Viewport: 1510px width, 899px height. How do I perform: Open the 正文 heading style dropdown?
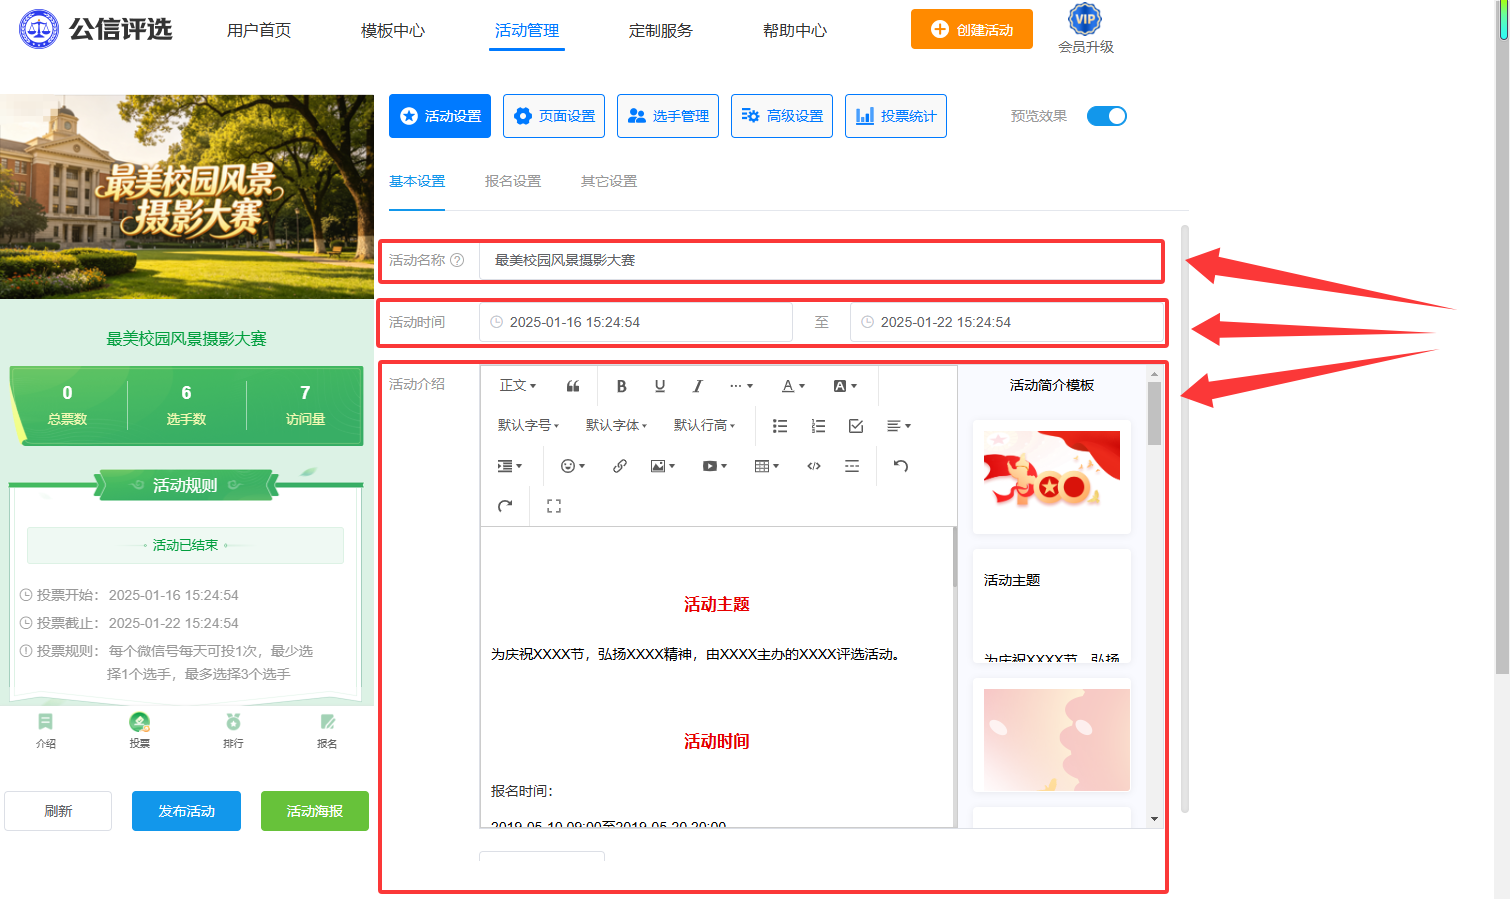pos(518,386)
